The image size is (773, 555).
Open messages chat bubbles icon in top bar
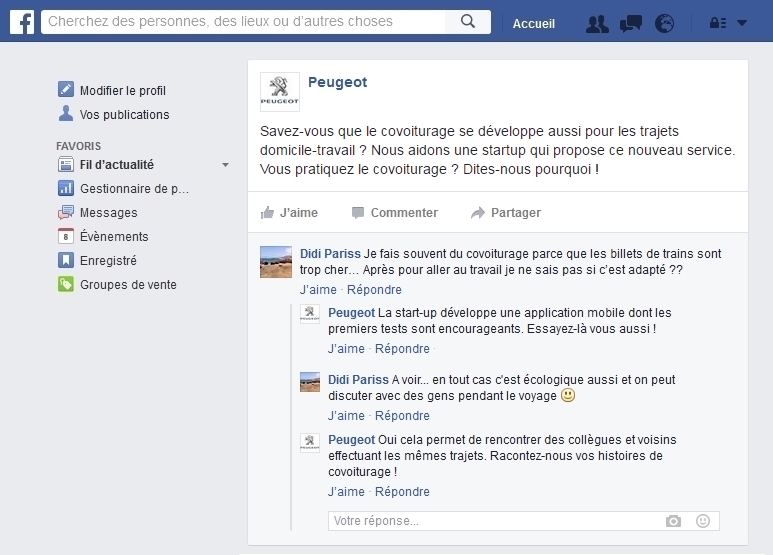631,24
